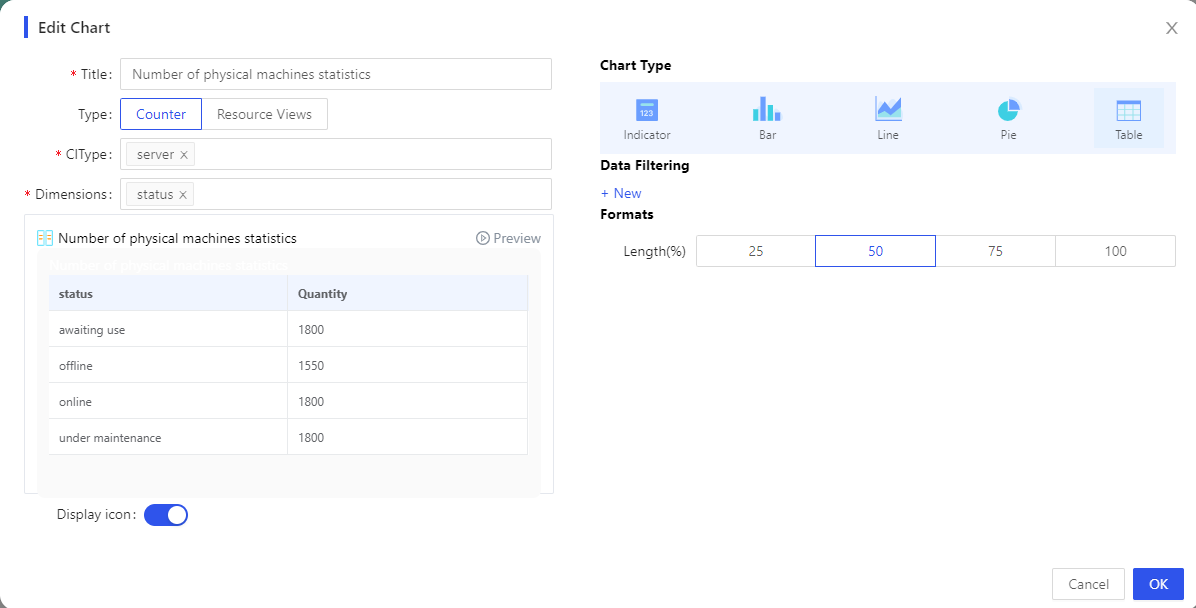The width and height of the screenshot is (1196, 608).
Task: Choose the Counter type option
Action: (161, 114)
